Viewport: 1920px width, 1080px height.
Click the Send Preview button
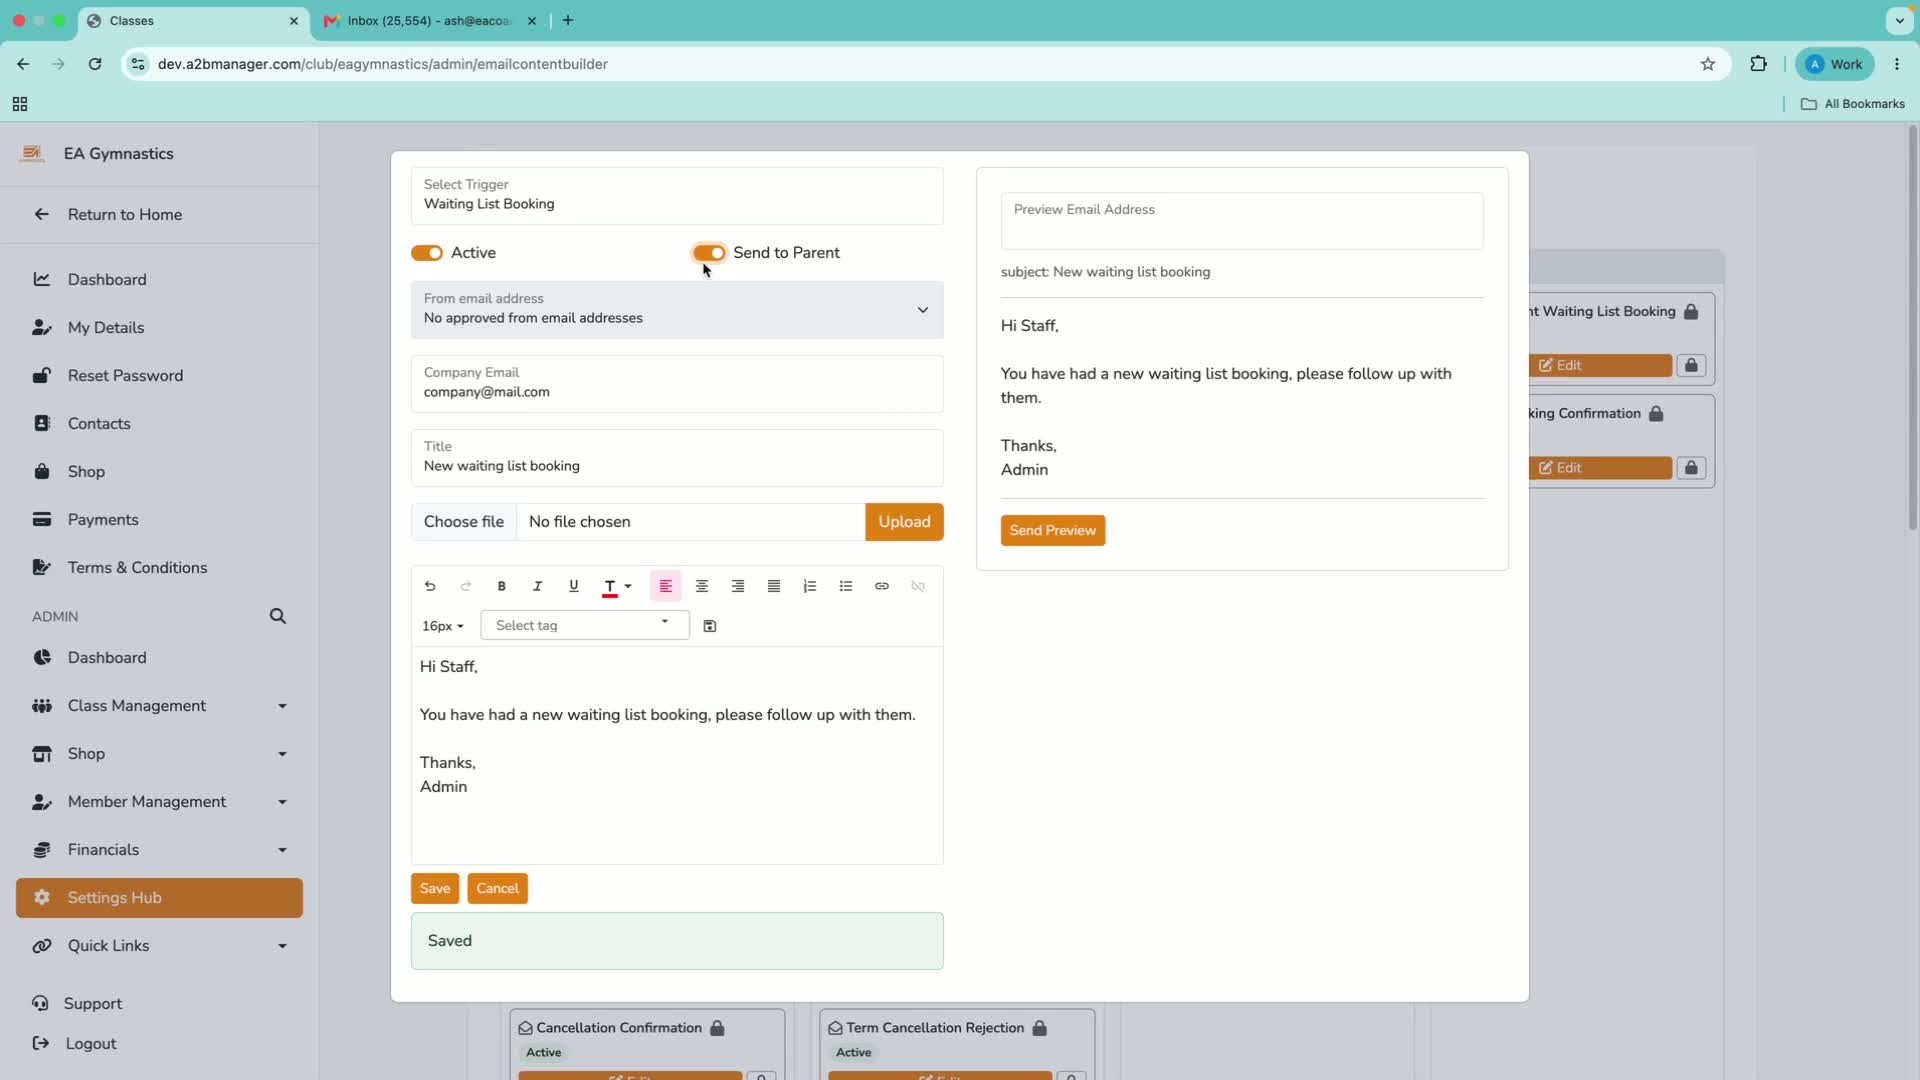click(x=1053, y=530)
